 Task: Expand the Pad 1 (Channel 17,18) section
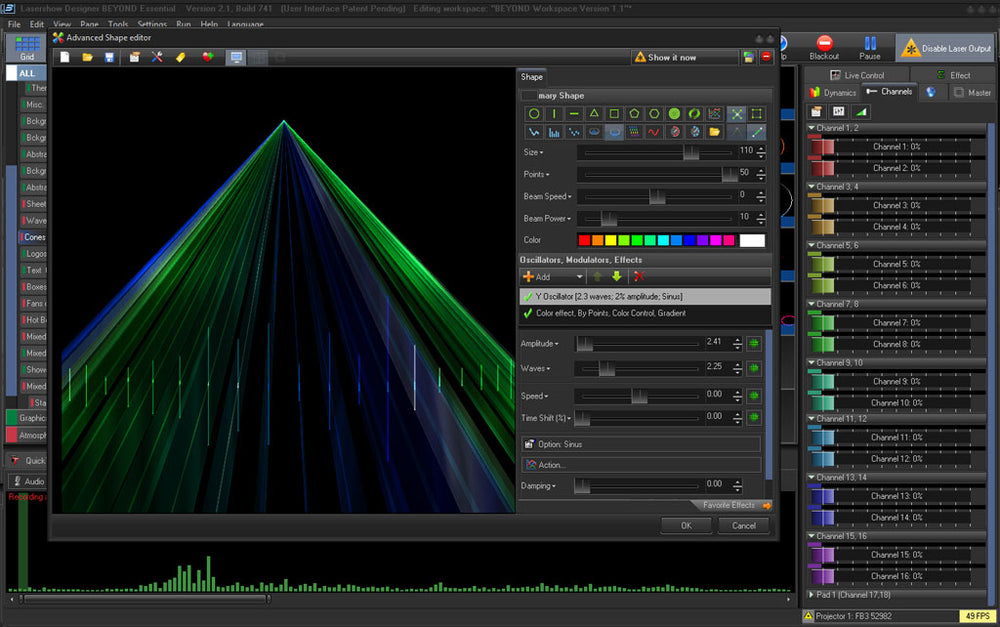click(x=811, y=595)
